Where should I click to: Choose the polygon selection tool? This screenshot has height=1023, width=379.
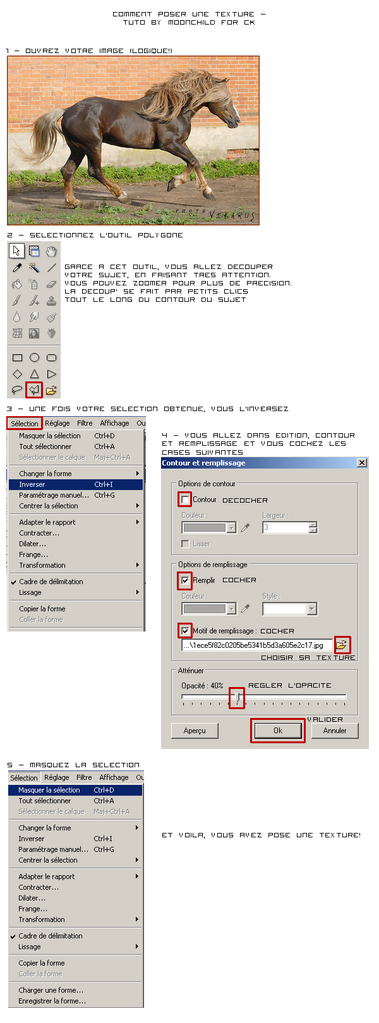(x=35, y=390)
